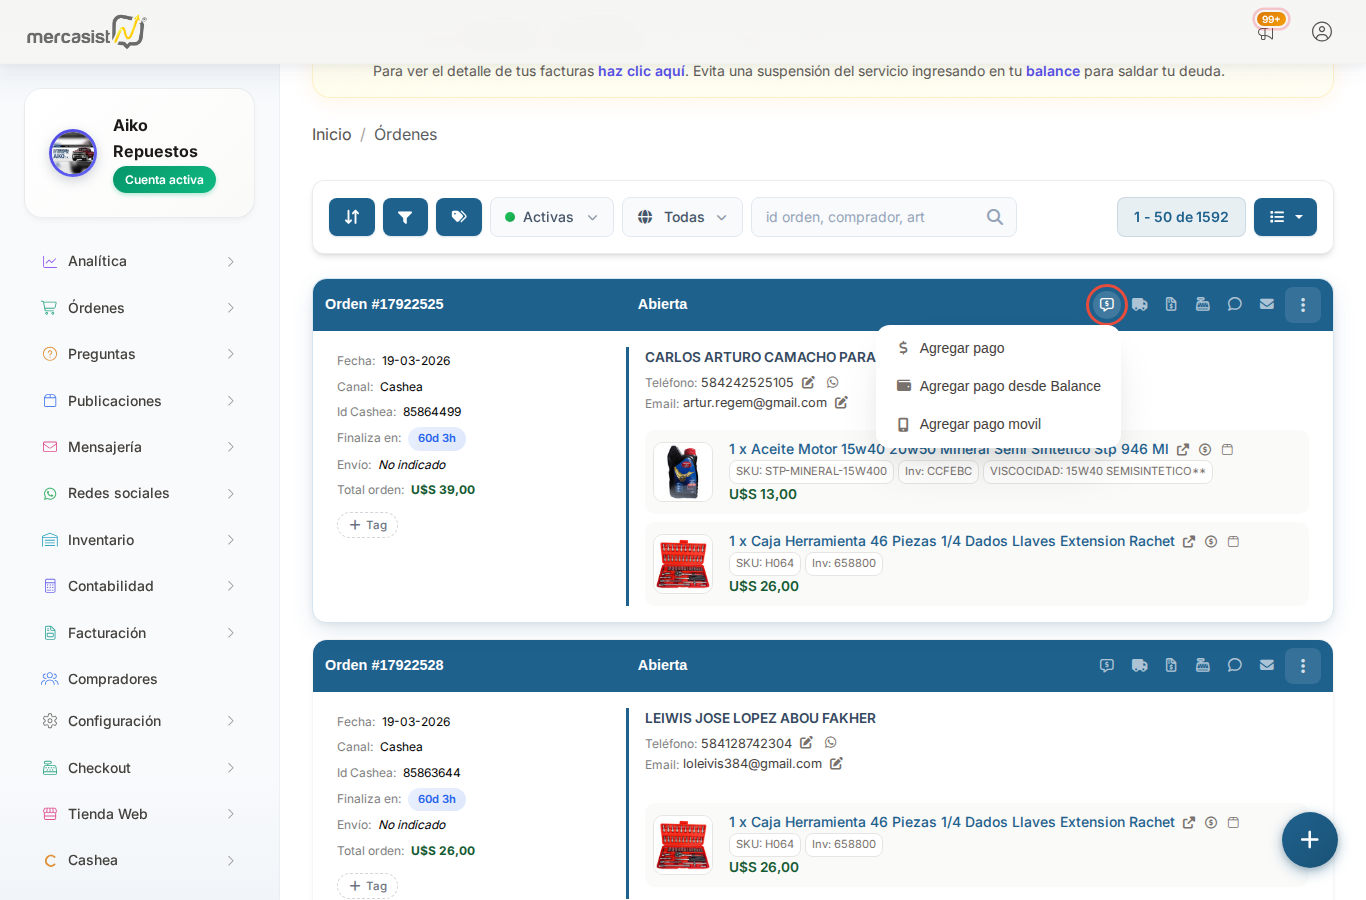Click the balance link in the notice banner
Image resolution: width=1366 pixels, height=900 pixels.
tap(1053, 71)
